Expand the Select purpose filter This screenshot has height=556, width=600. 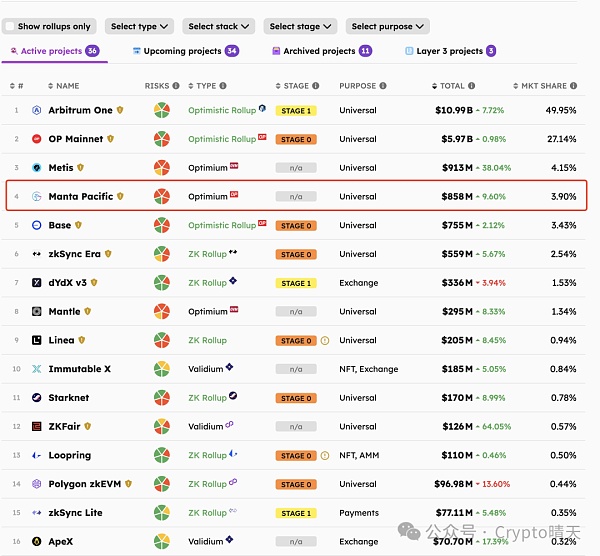[x=387, y=27]
